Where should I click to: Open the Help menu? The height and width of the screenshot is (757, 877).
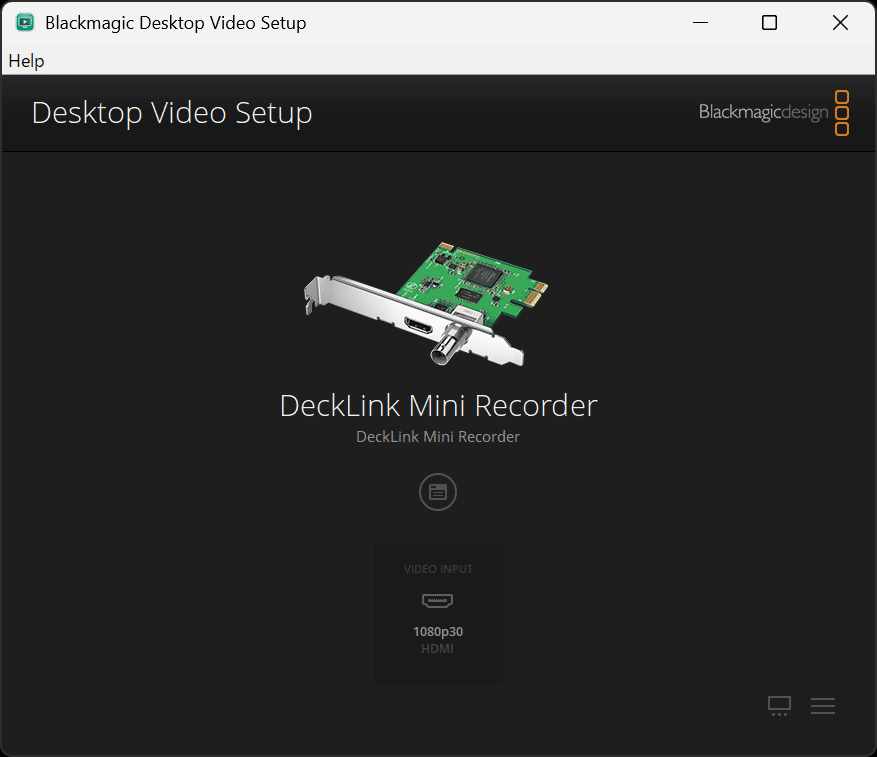(x=26, y=61)
